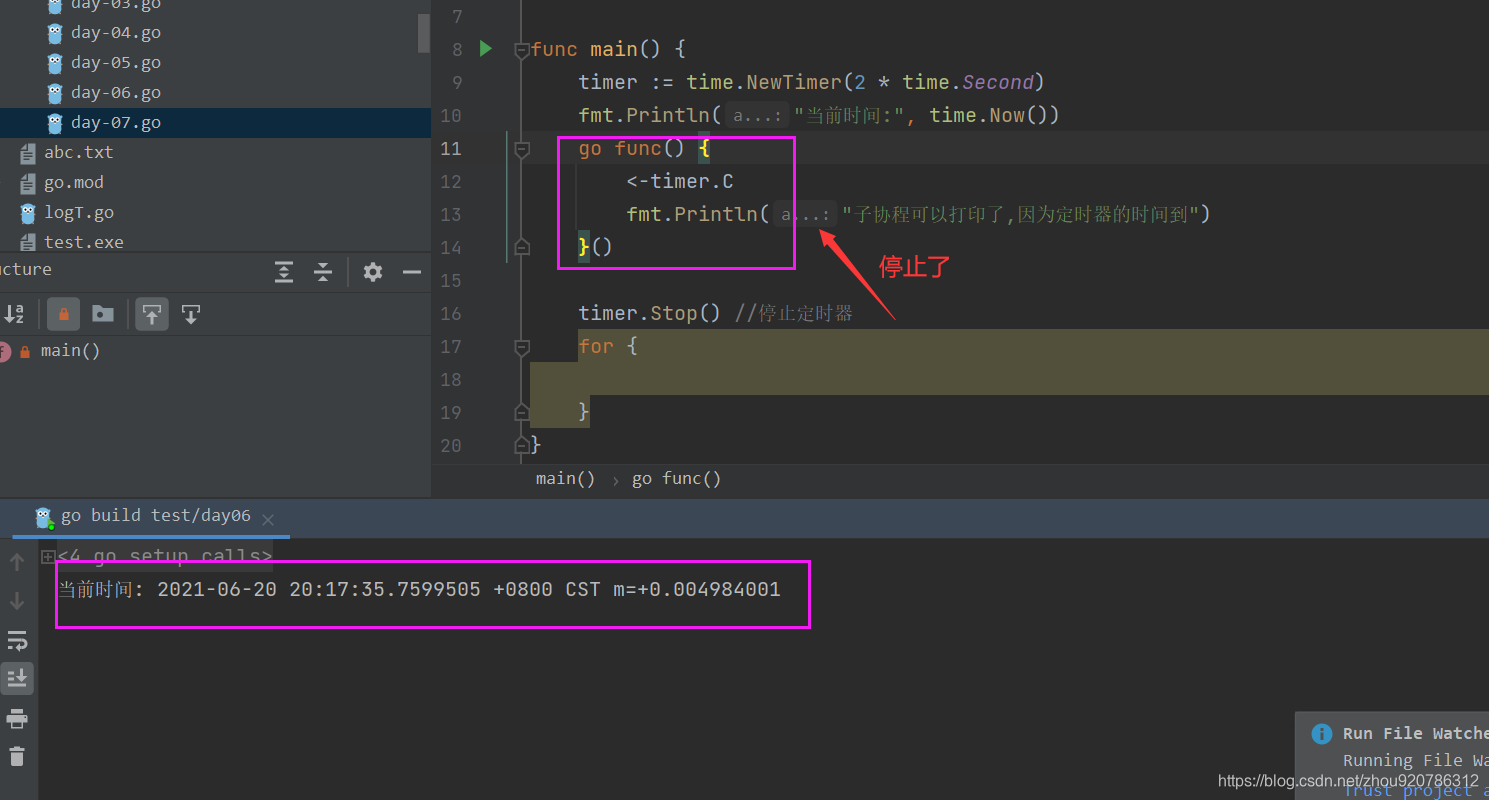
Task: Collapse func main() fold marker at line 8
Action: coord(521,50)
